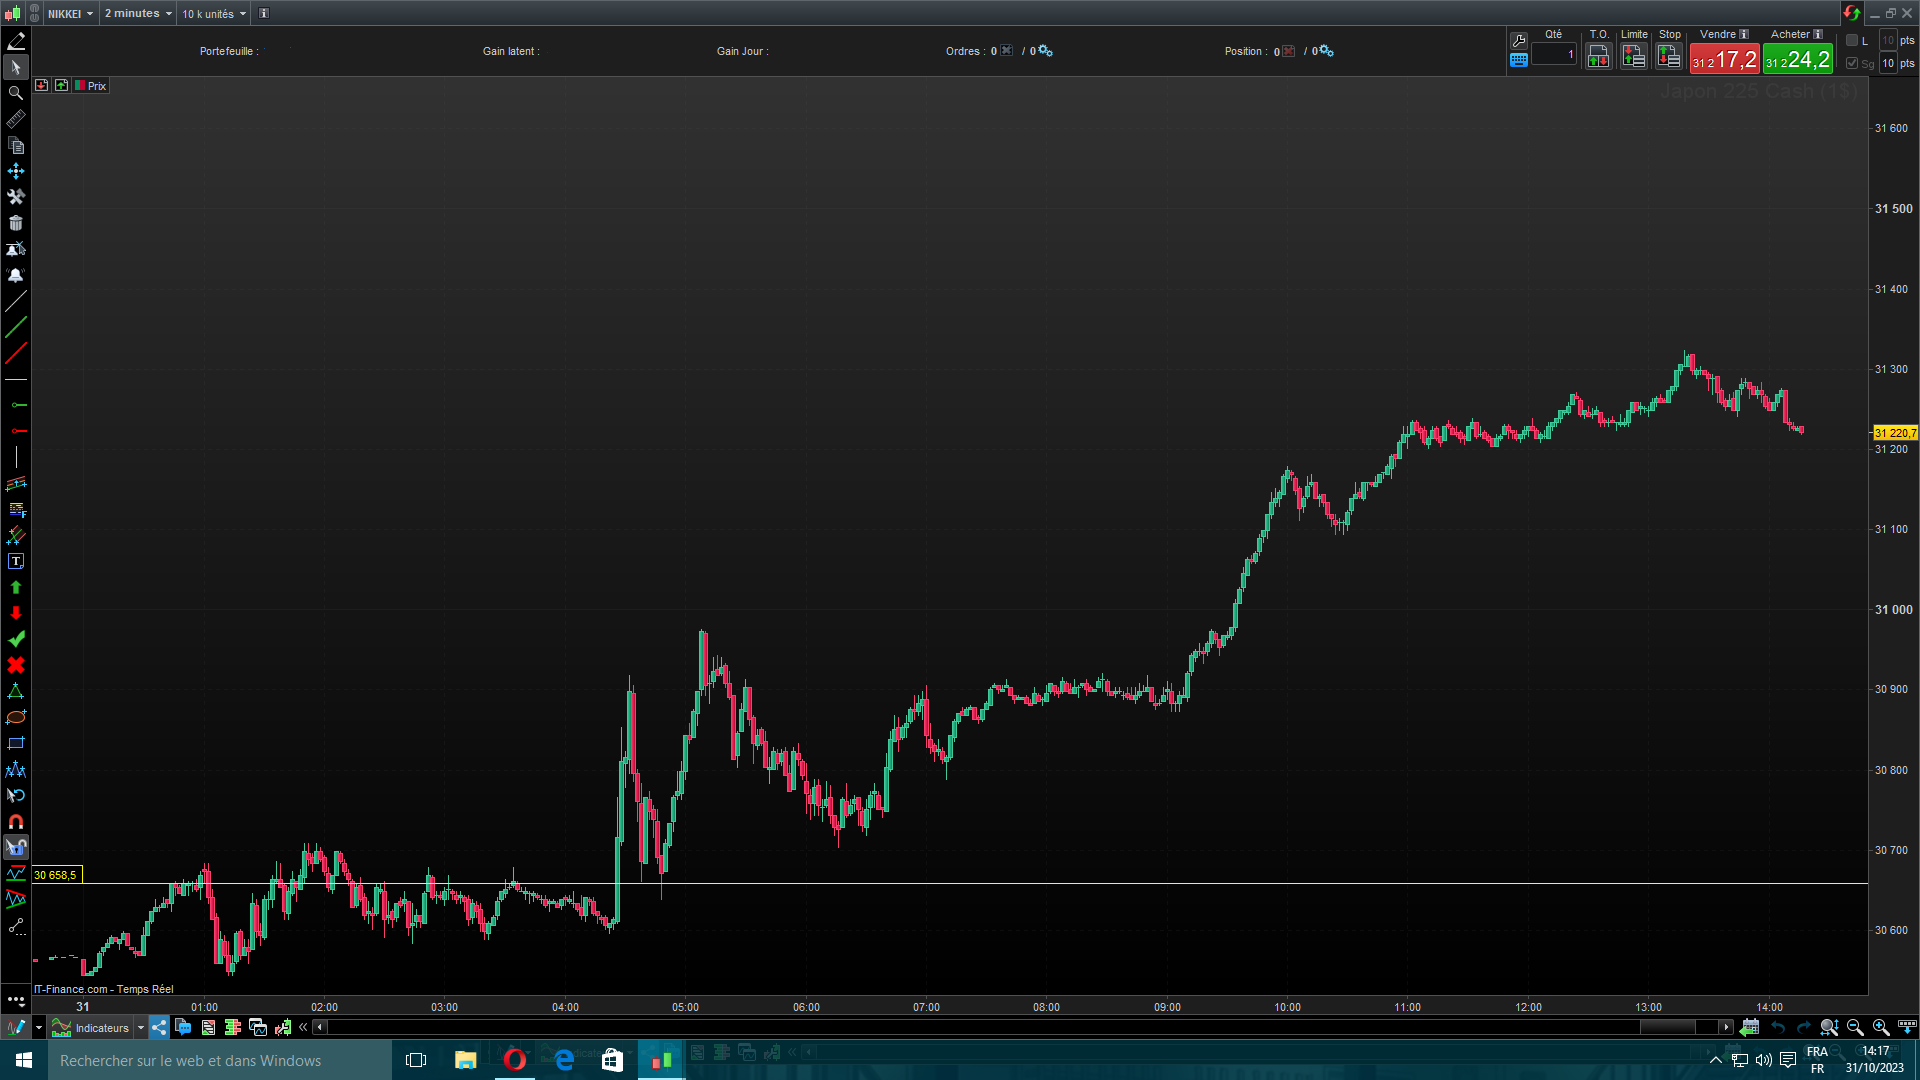The height and width of the screenshot is (1080, 1920).
Task: Expand the 10 k unités dropdown
Action: click(x=214, y=13)
